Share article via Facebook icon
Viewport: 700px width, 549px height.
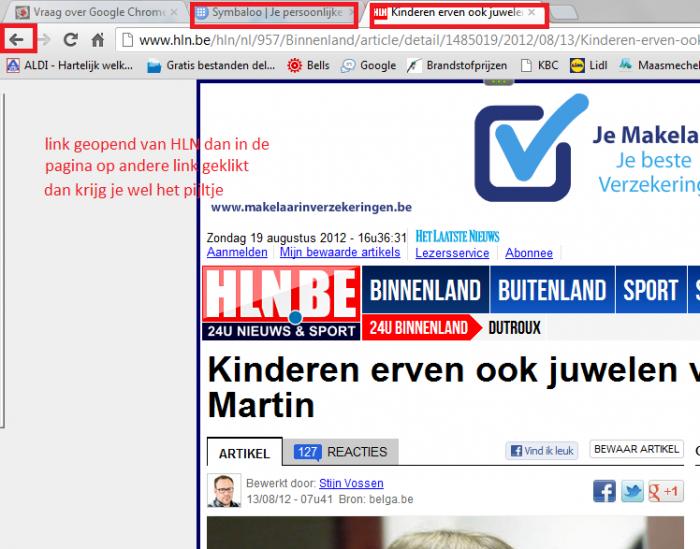(x=604, y=491)
